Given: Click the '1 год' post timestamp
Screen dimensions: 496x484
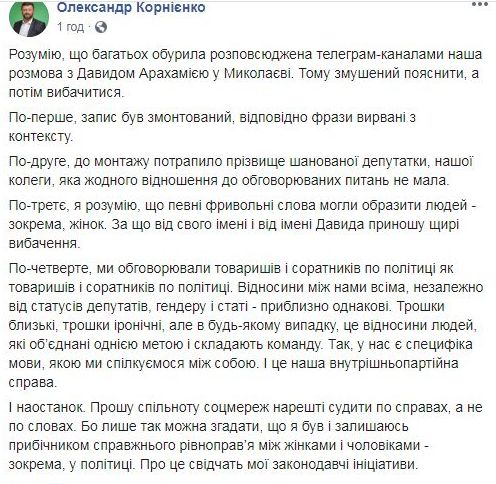Looking at the screenshot, I should click(x=70, y=27).
